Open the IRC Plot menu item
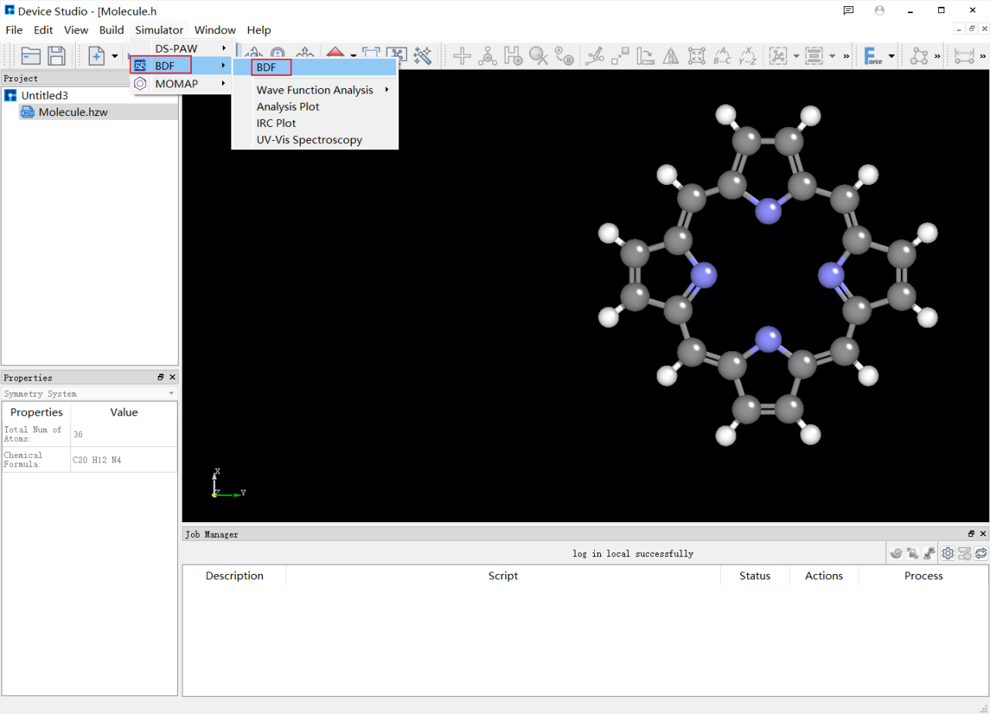Screen dimensions: 991x715 coord(276,123)
